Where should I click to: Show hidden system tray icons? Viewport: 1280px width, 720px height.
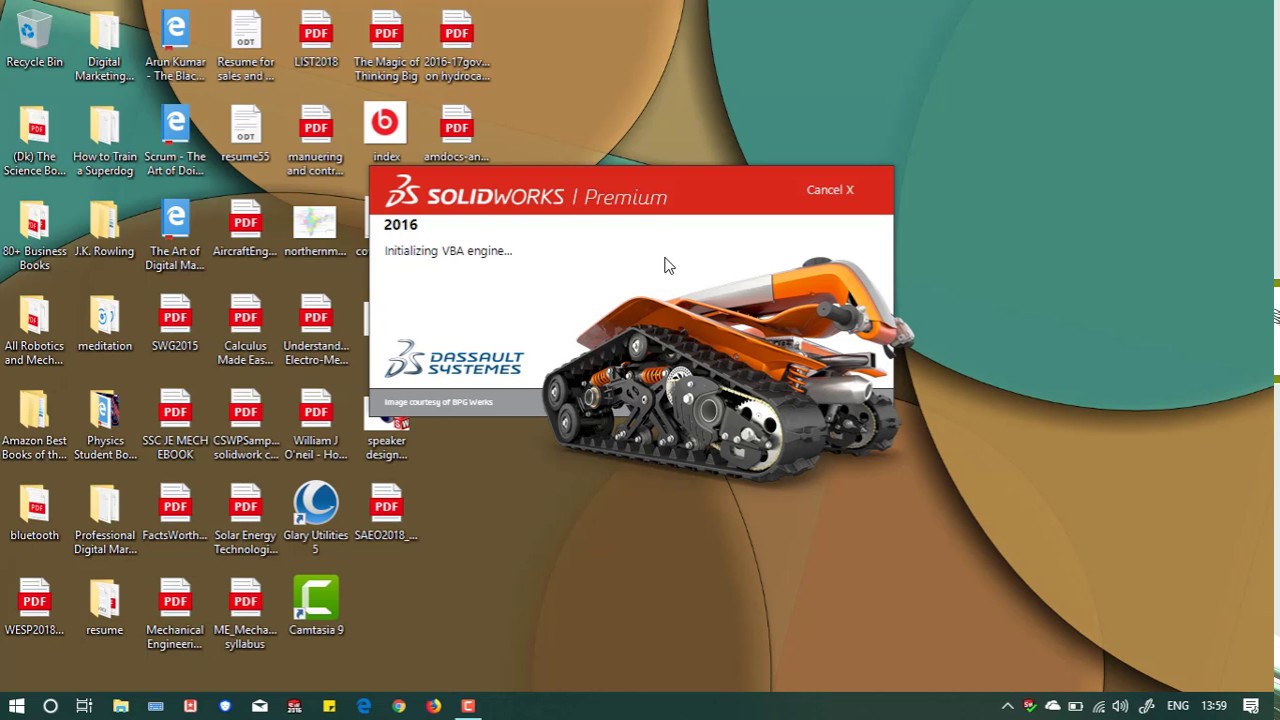click(1007, 706)
